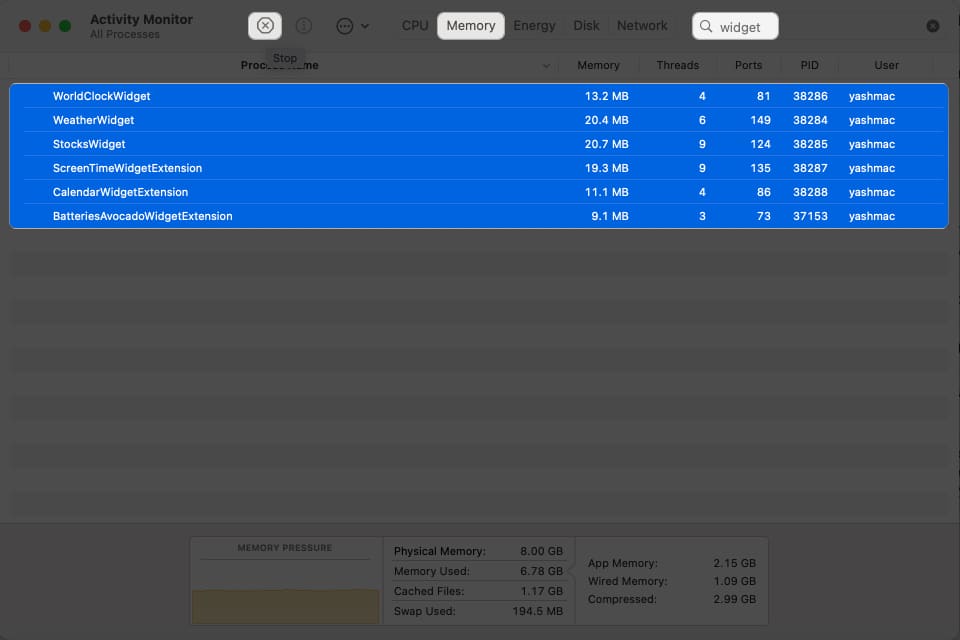Click the Swap Used 194.5 MB value
Screen dimensions: 960x640
(x=538, y=611)
